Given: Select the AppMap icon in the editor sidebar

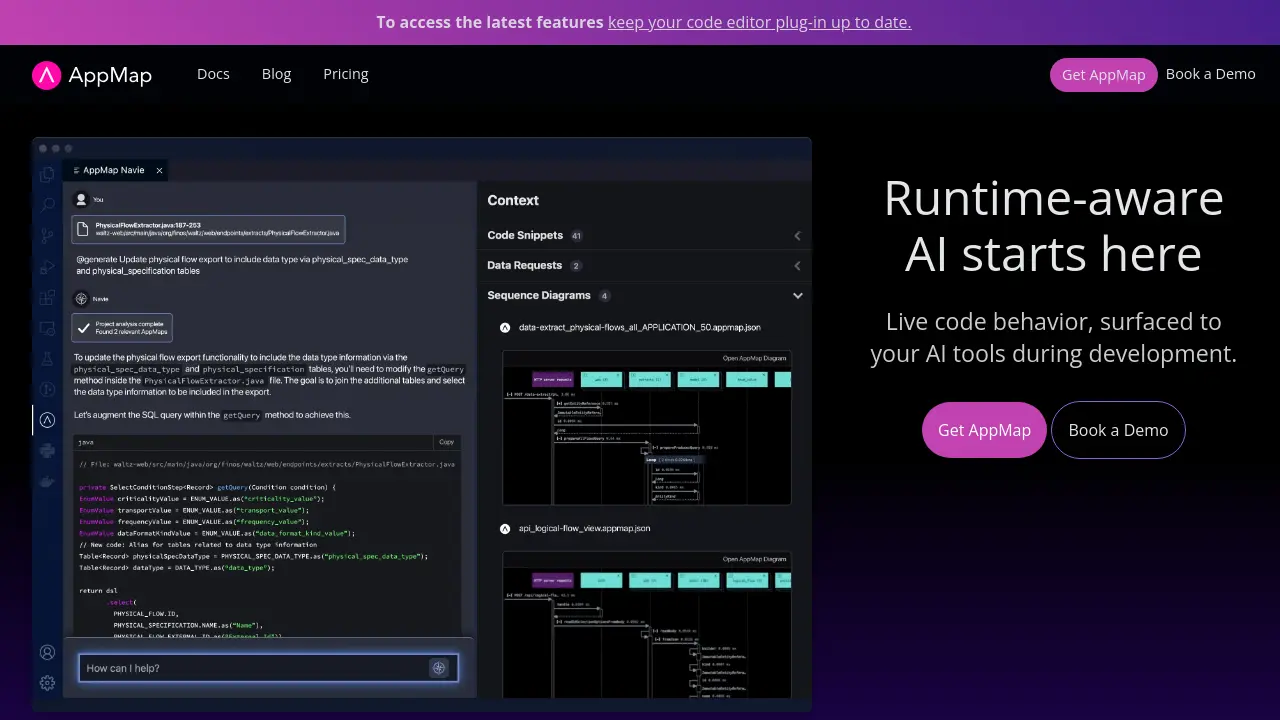Looking at the screenshot, I should 47,420.
